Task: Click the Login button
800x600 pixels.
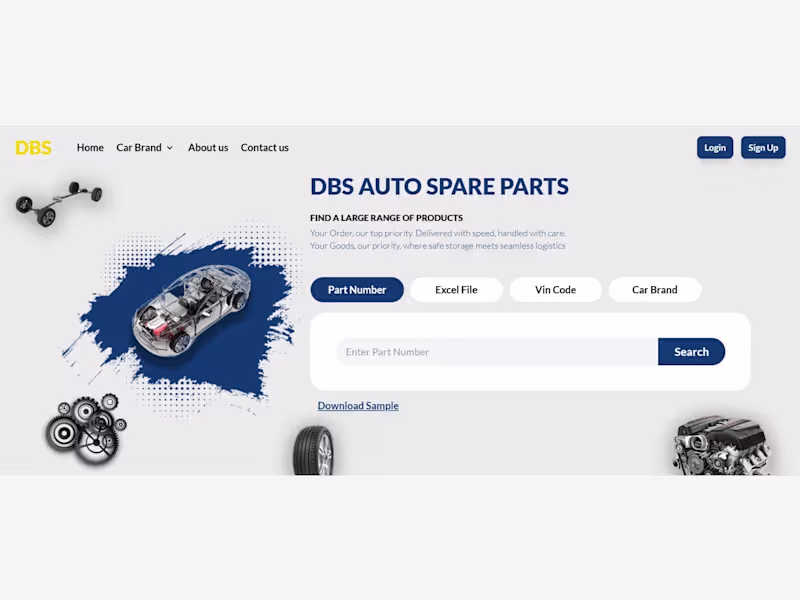Action: 714,147
